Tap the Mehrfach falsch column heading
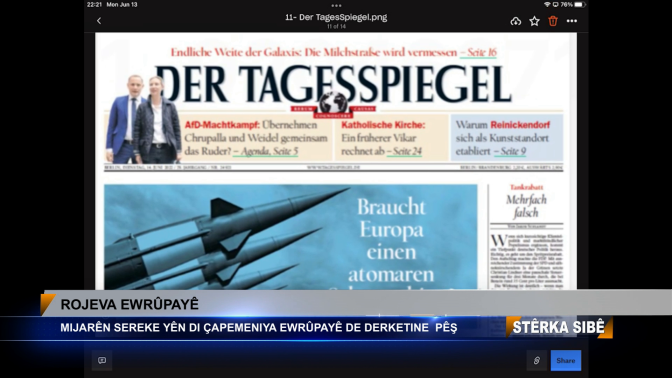Image resolution: width=672 pixels, height=378 pixels. tap(526, 206)
